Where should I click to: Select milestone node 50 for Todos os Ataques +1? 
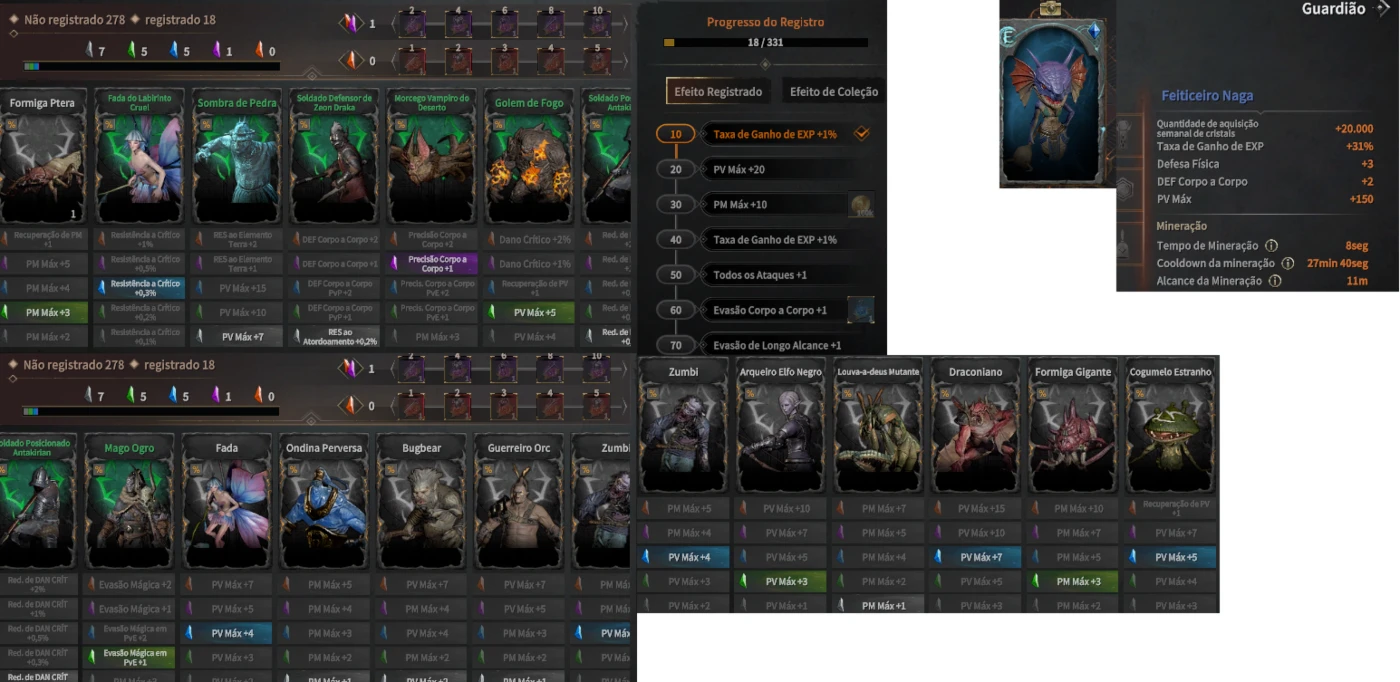click(x=676, y=275)
